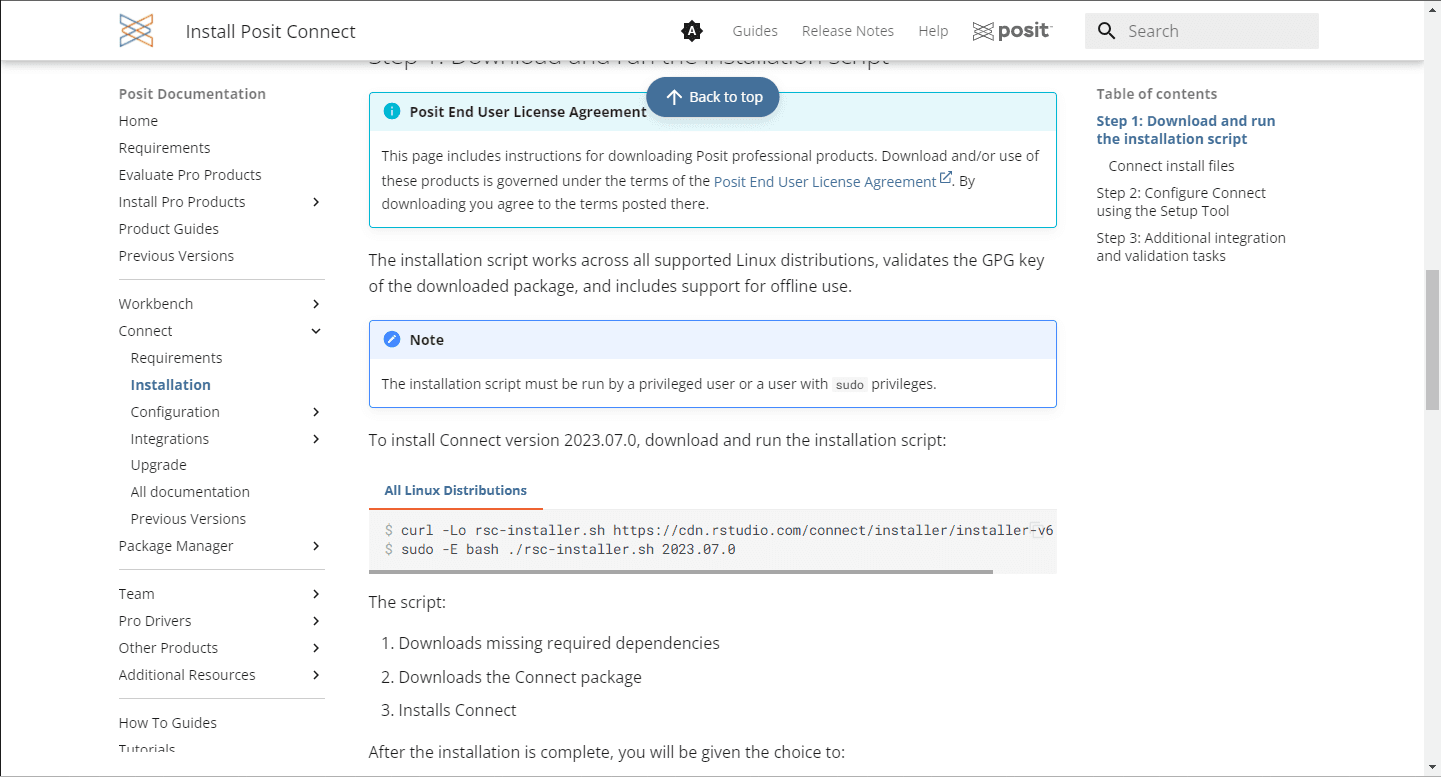1441x777 pixels.
Task: Open the Guides menu item
Action: coord(755,31)
